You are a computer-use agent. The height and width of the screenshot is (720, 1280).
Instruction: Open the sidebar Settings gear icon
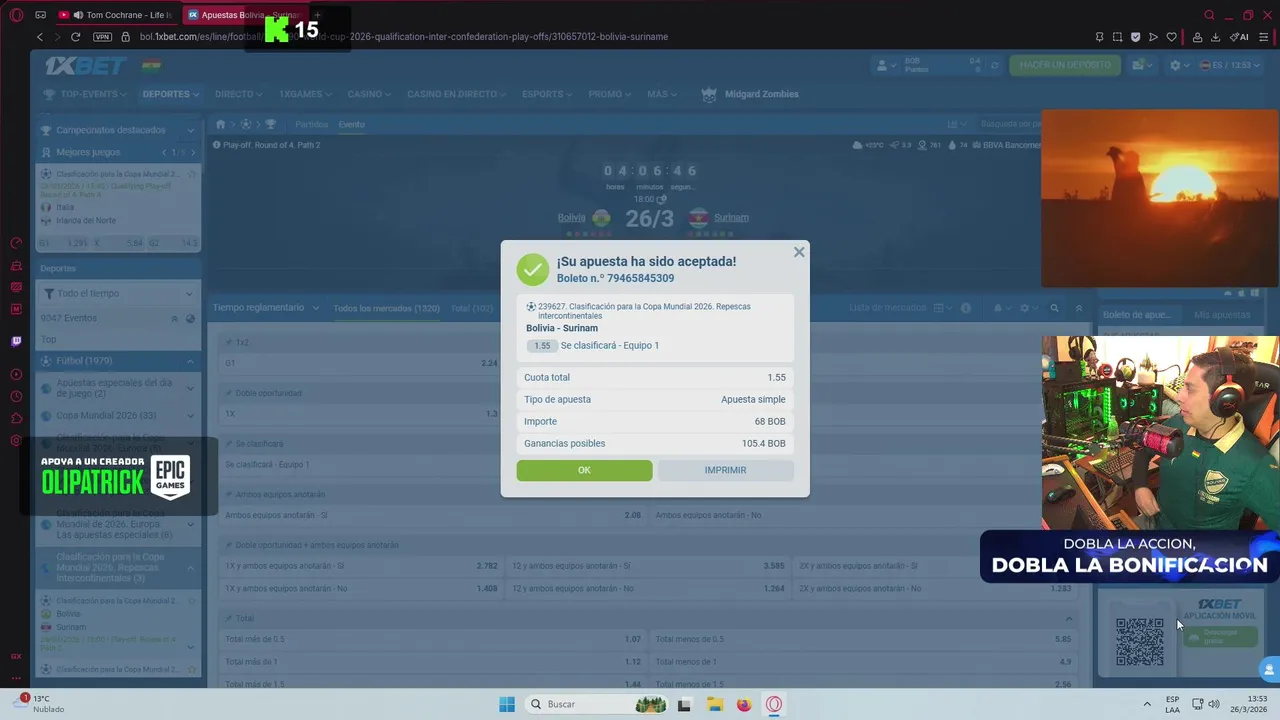pos(16,441)
